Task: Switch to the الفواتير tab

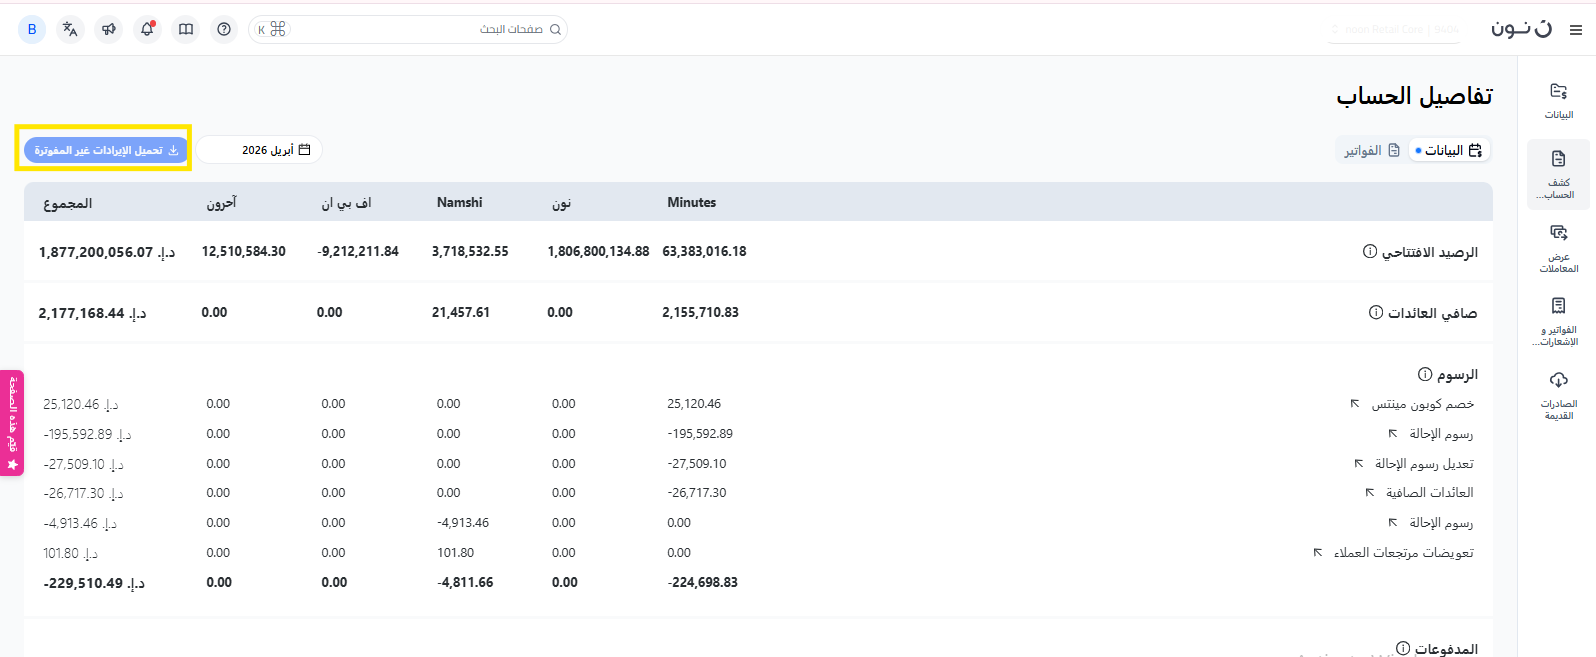Action: [x=1371, y=150]
